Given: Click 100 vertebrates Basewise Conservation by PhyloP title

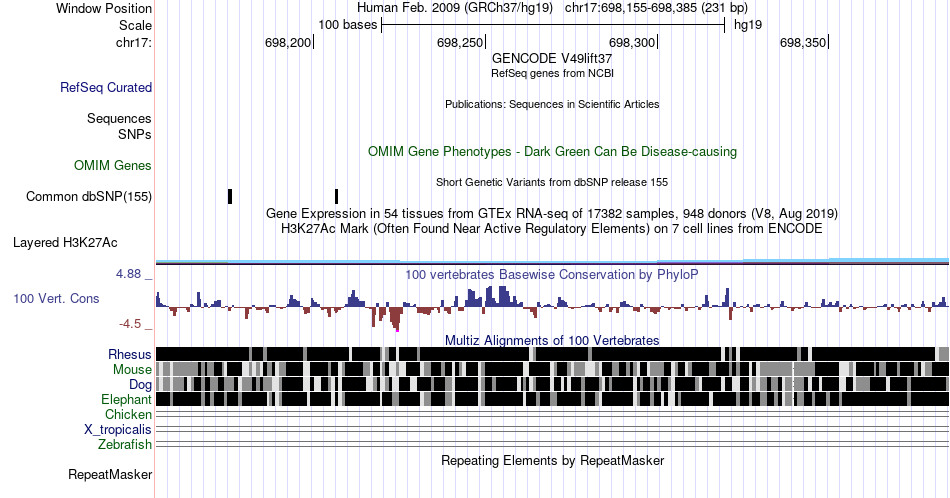Looking at the screenshot, I should click(552, 274).
